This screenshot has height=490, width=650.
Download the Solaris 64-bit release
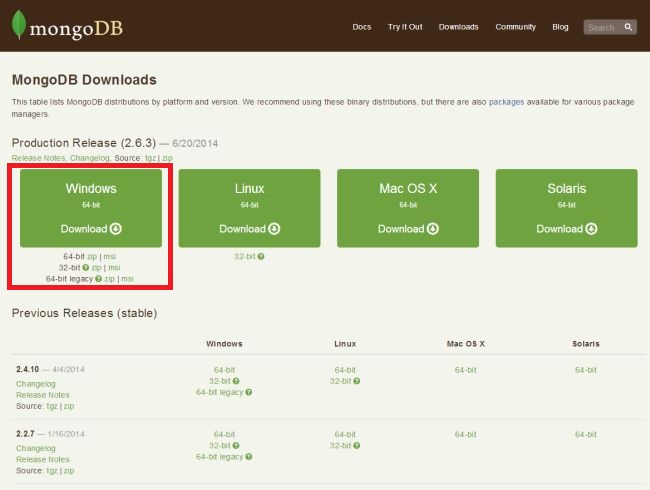pos(567,208)
